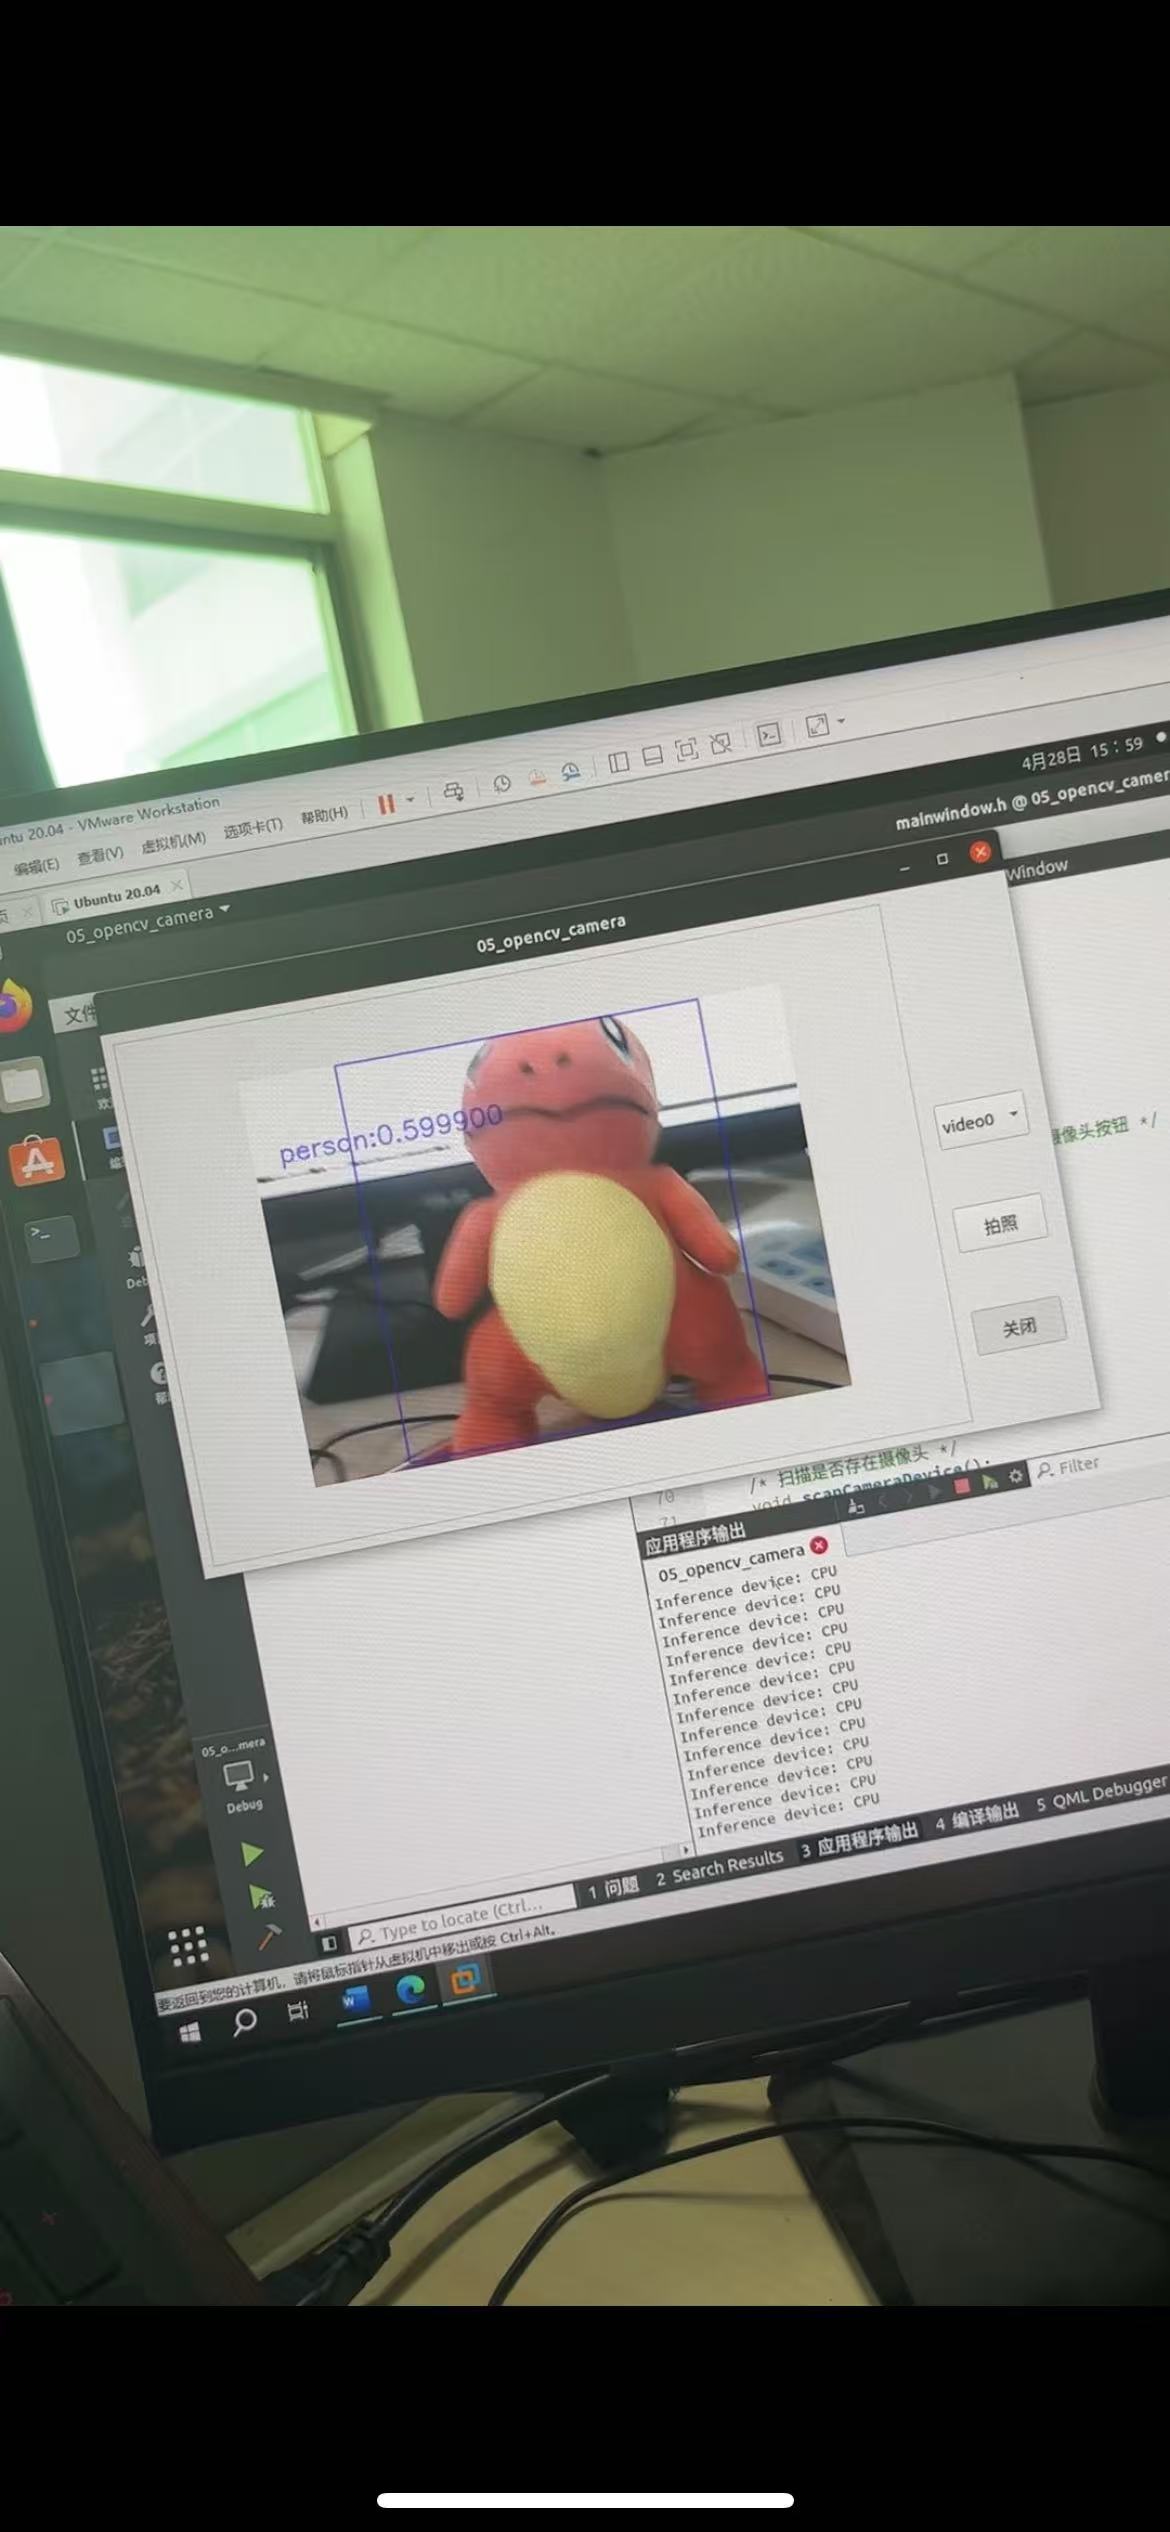
Task: Click the 关闭 button
Action: tap(1019, 1325)
